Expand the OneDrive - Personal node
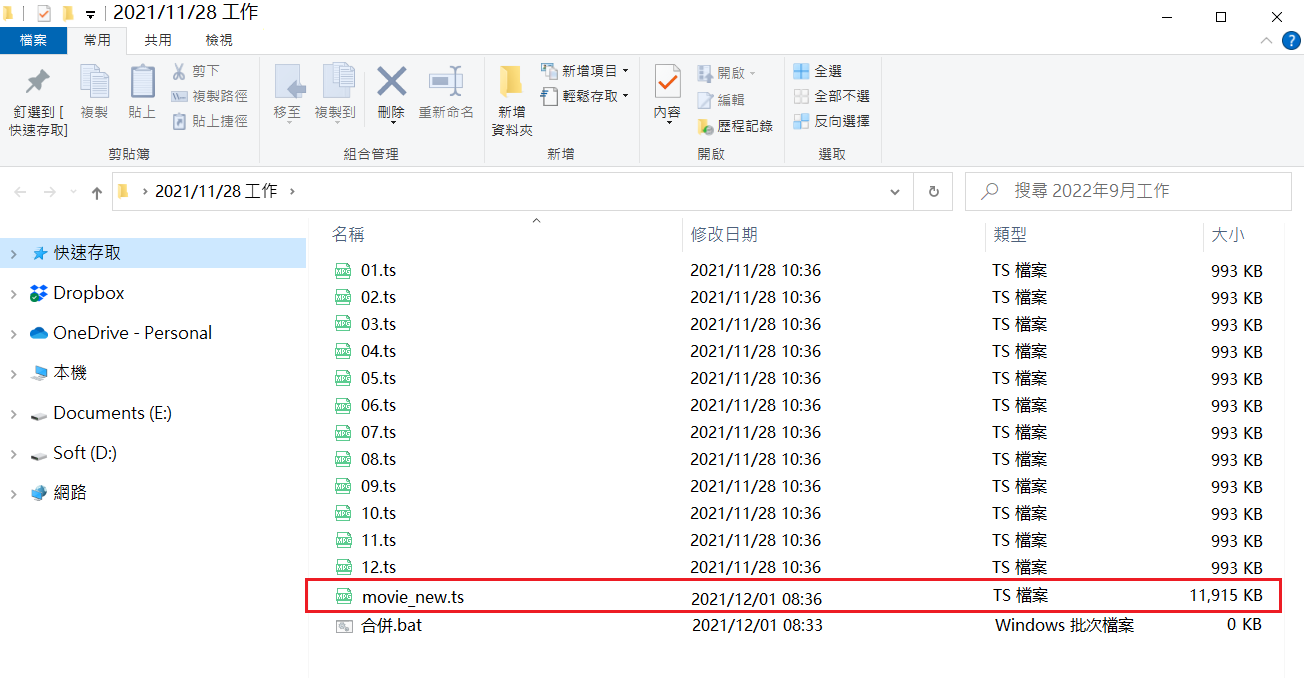 coord(13,334)
